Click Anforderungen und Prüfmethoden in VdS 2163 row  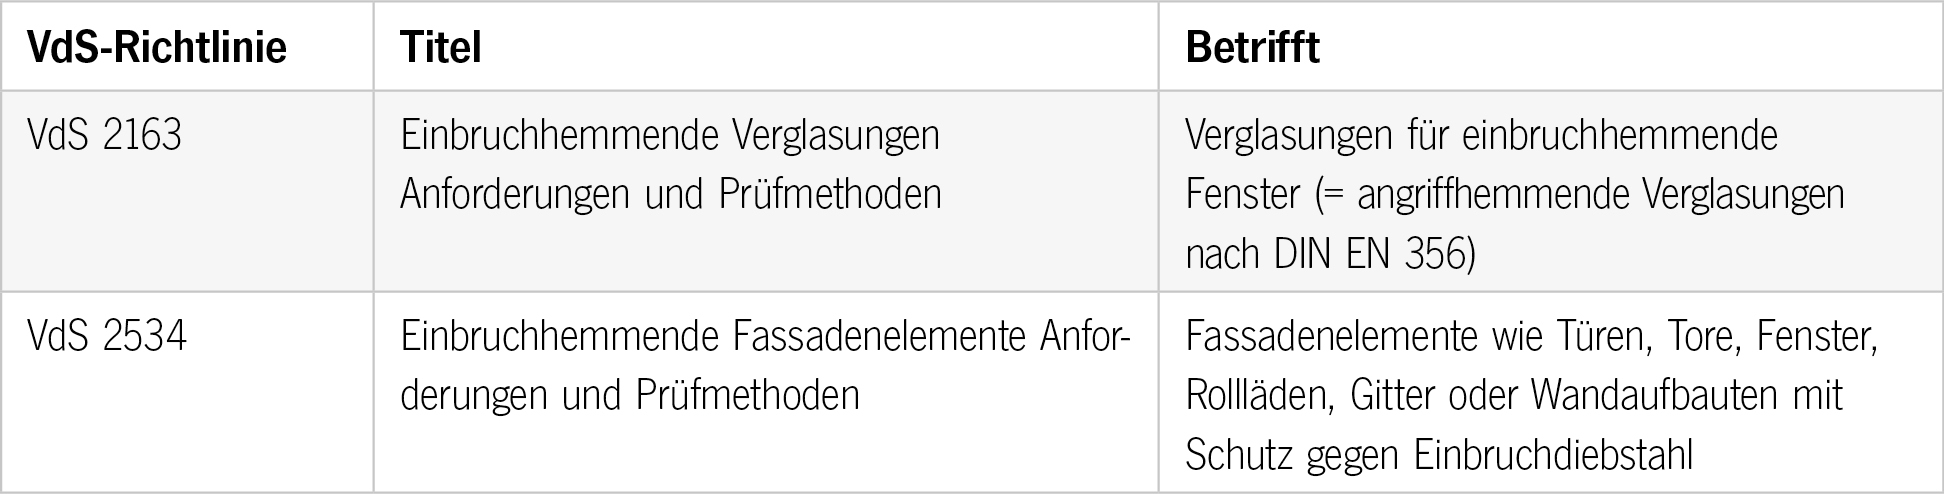tap(670, 194)
